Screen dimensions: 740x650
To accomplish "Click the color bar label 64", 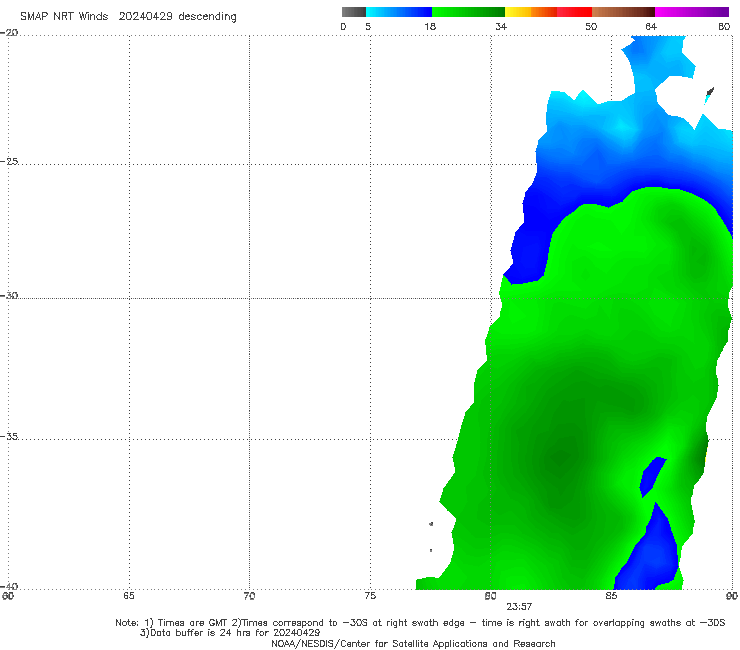I will (x=651, y=26).
